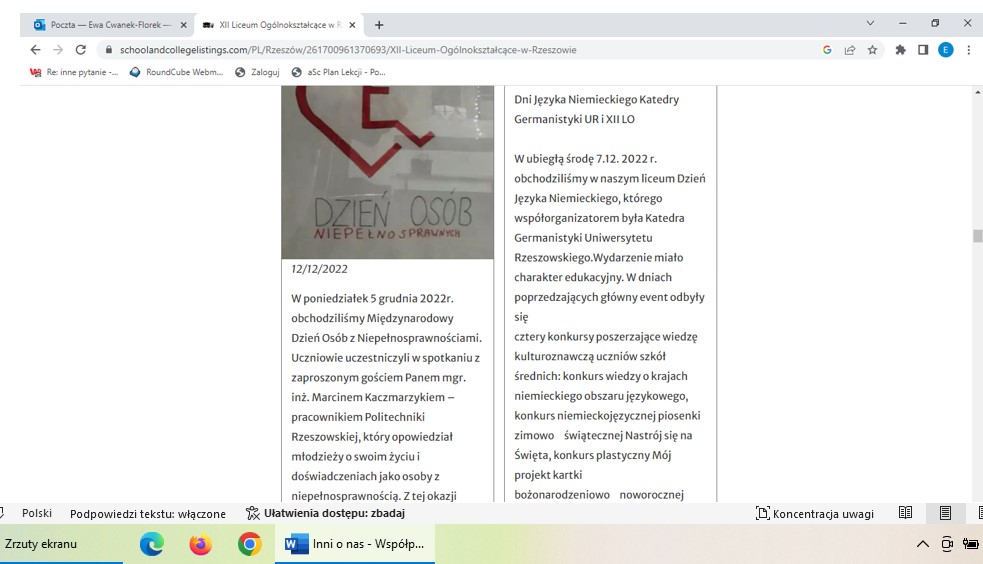Bookmark this page with the star icon

[x=872, y=49]
